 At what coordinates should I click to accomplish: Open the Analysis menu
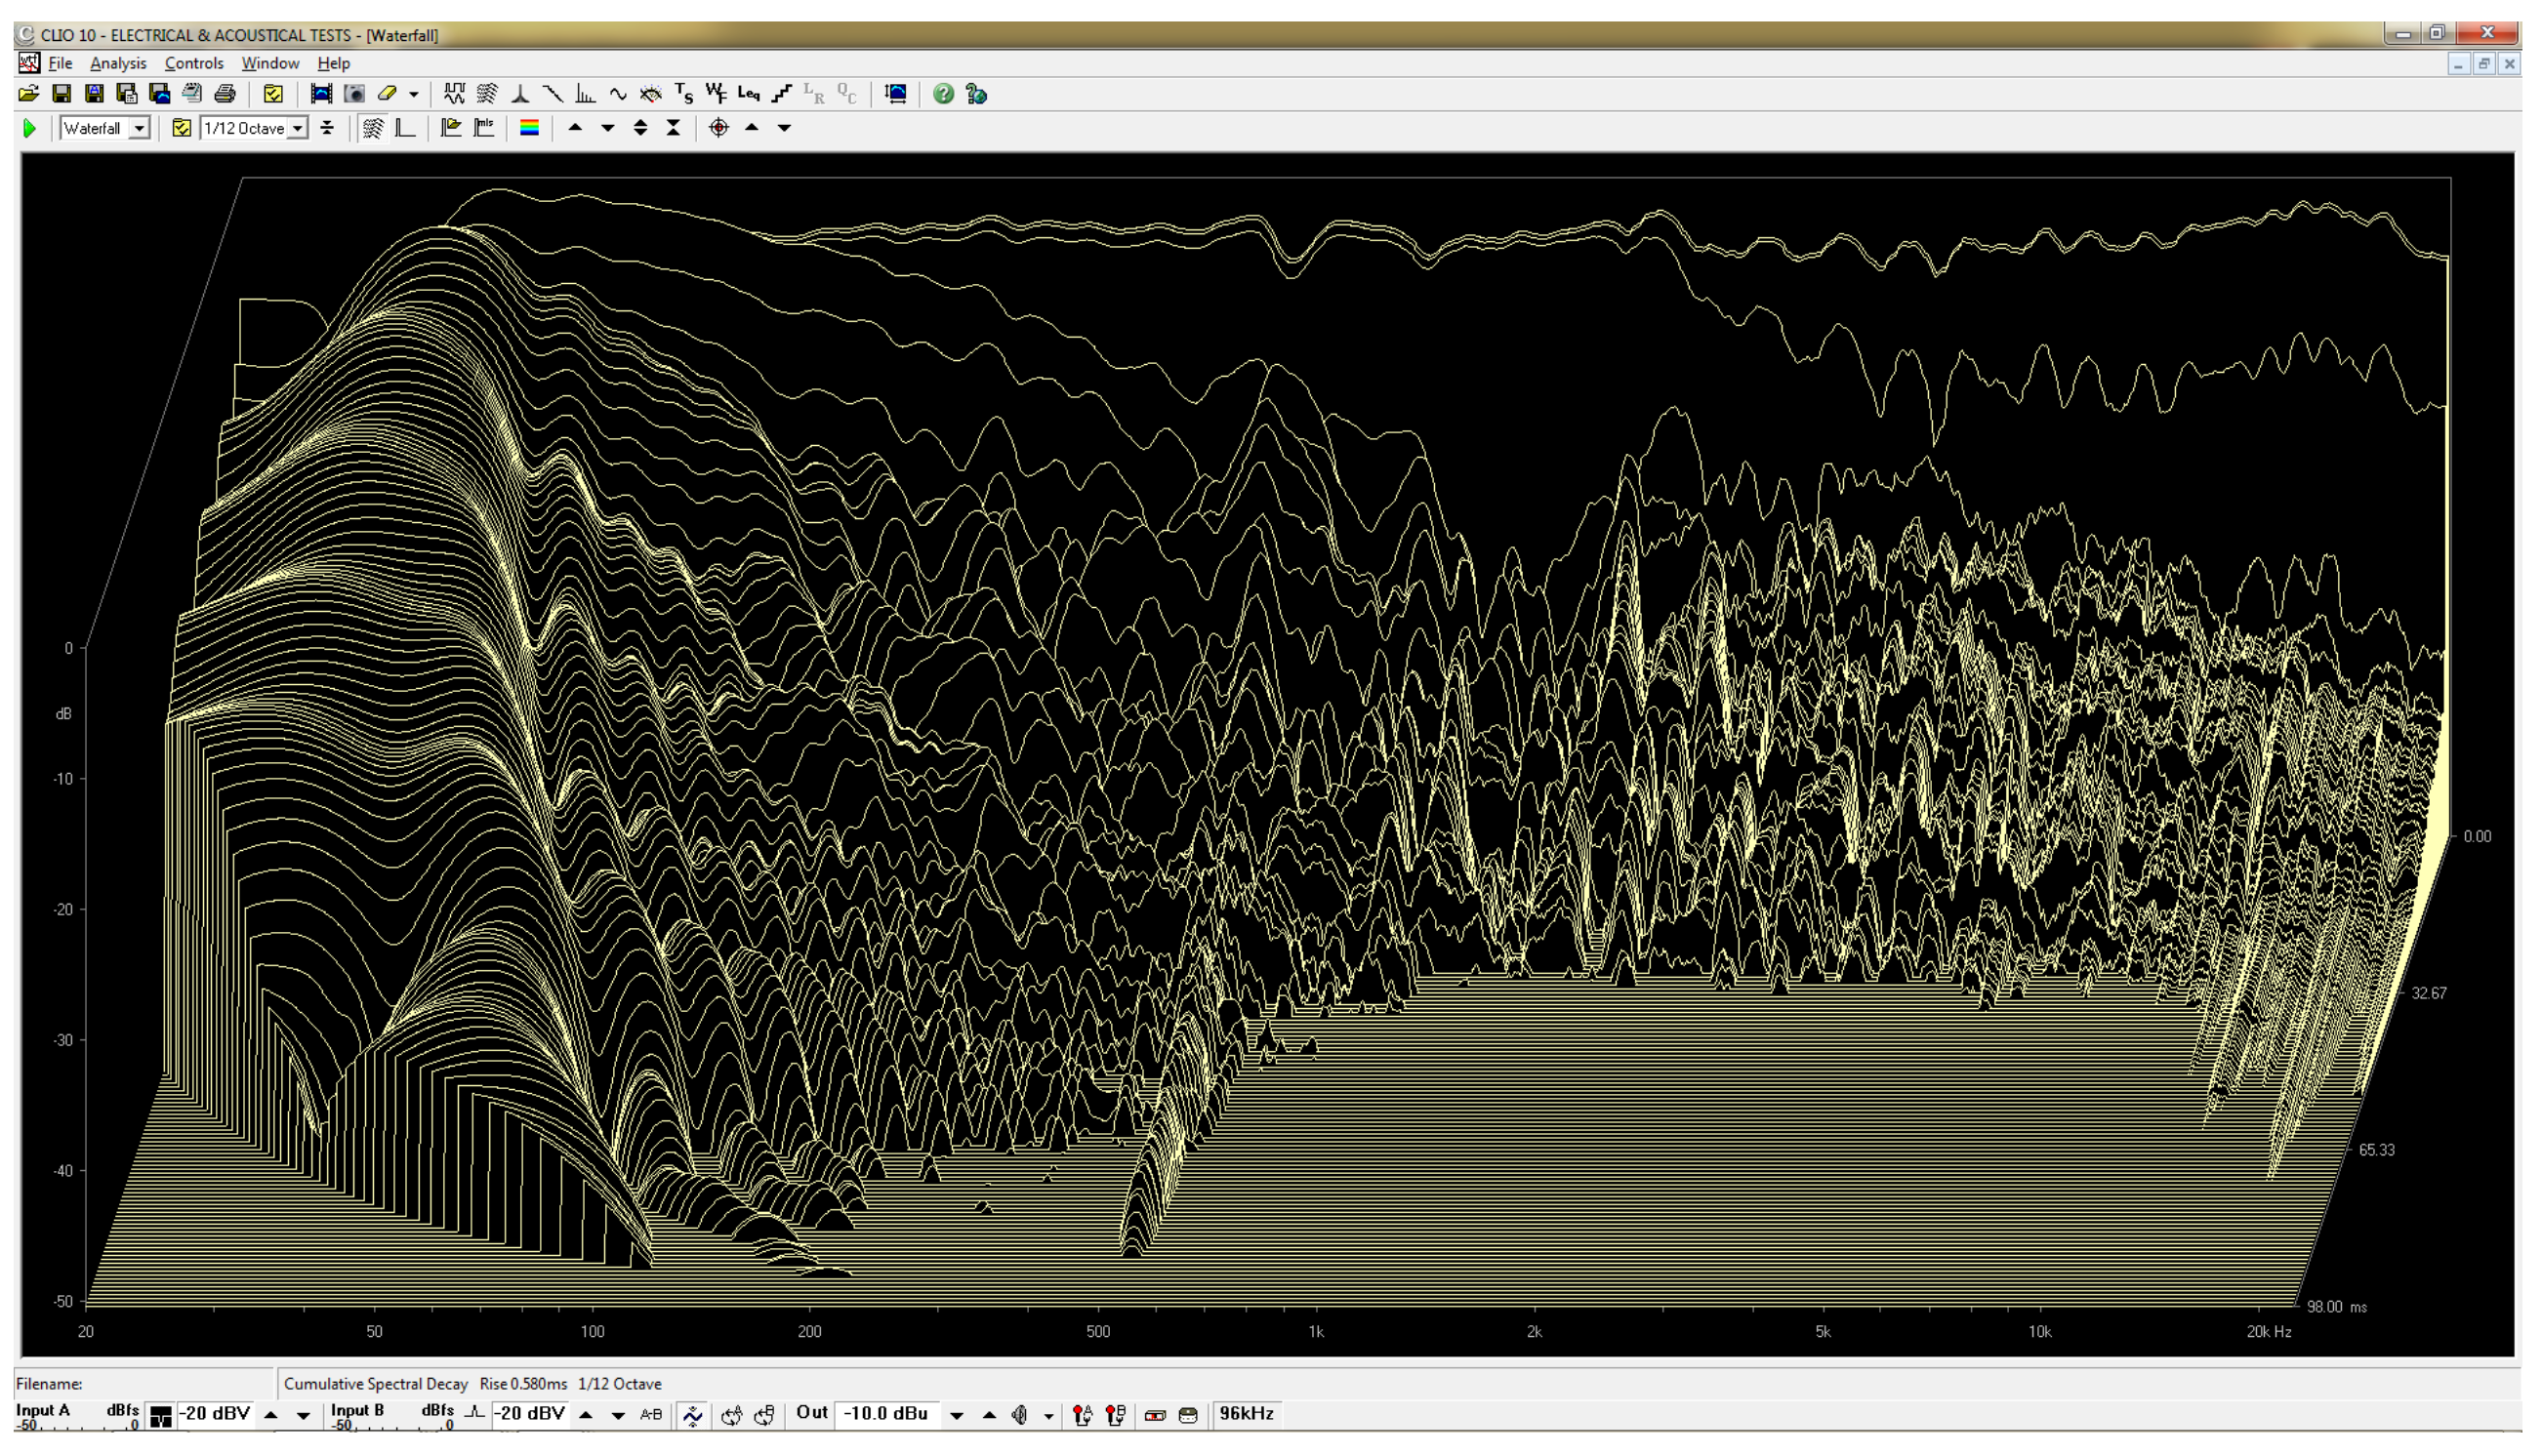coord(118,63)
